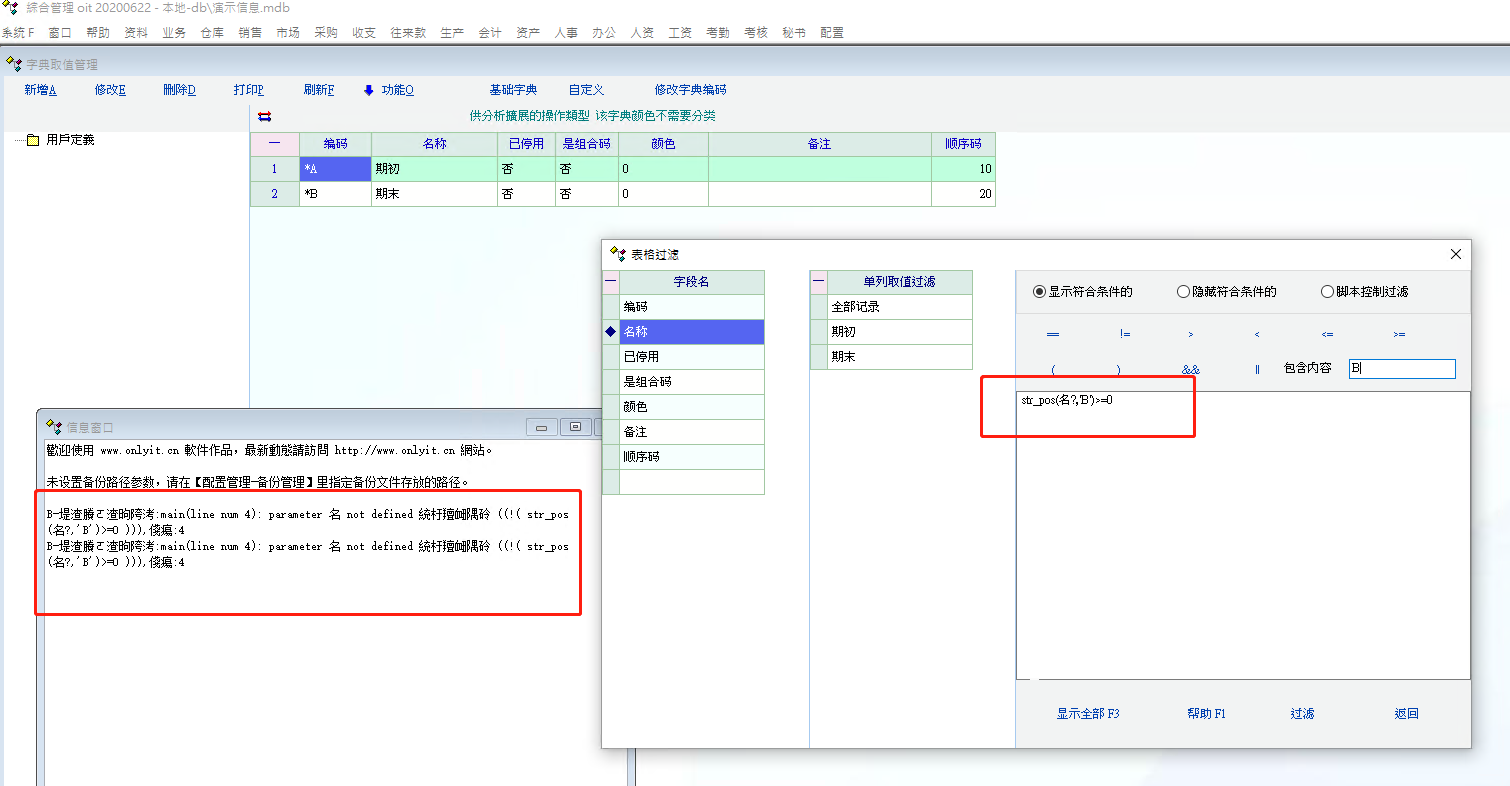Open the 配置 menu in menu bar

[x=831, y=32]
